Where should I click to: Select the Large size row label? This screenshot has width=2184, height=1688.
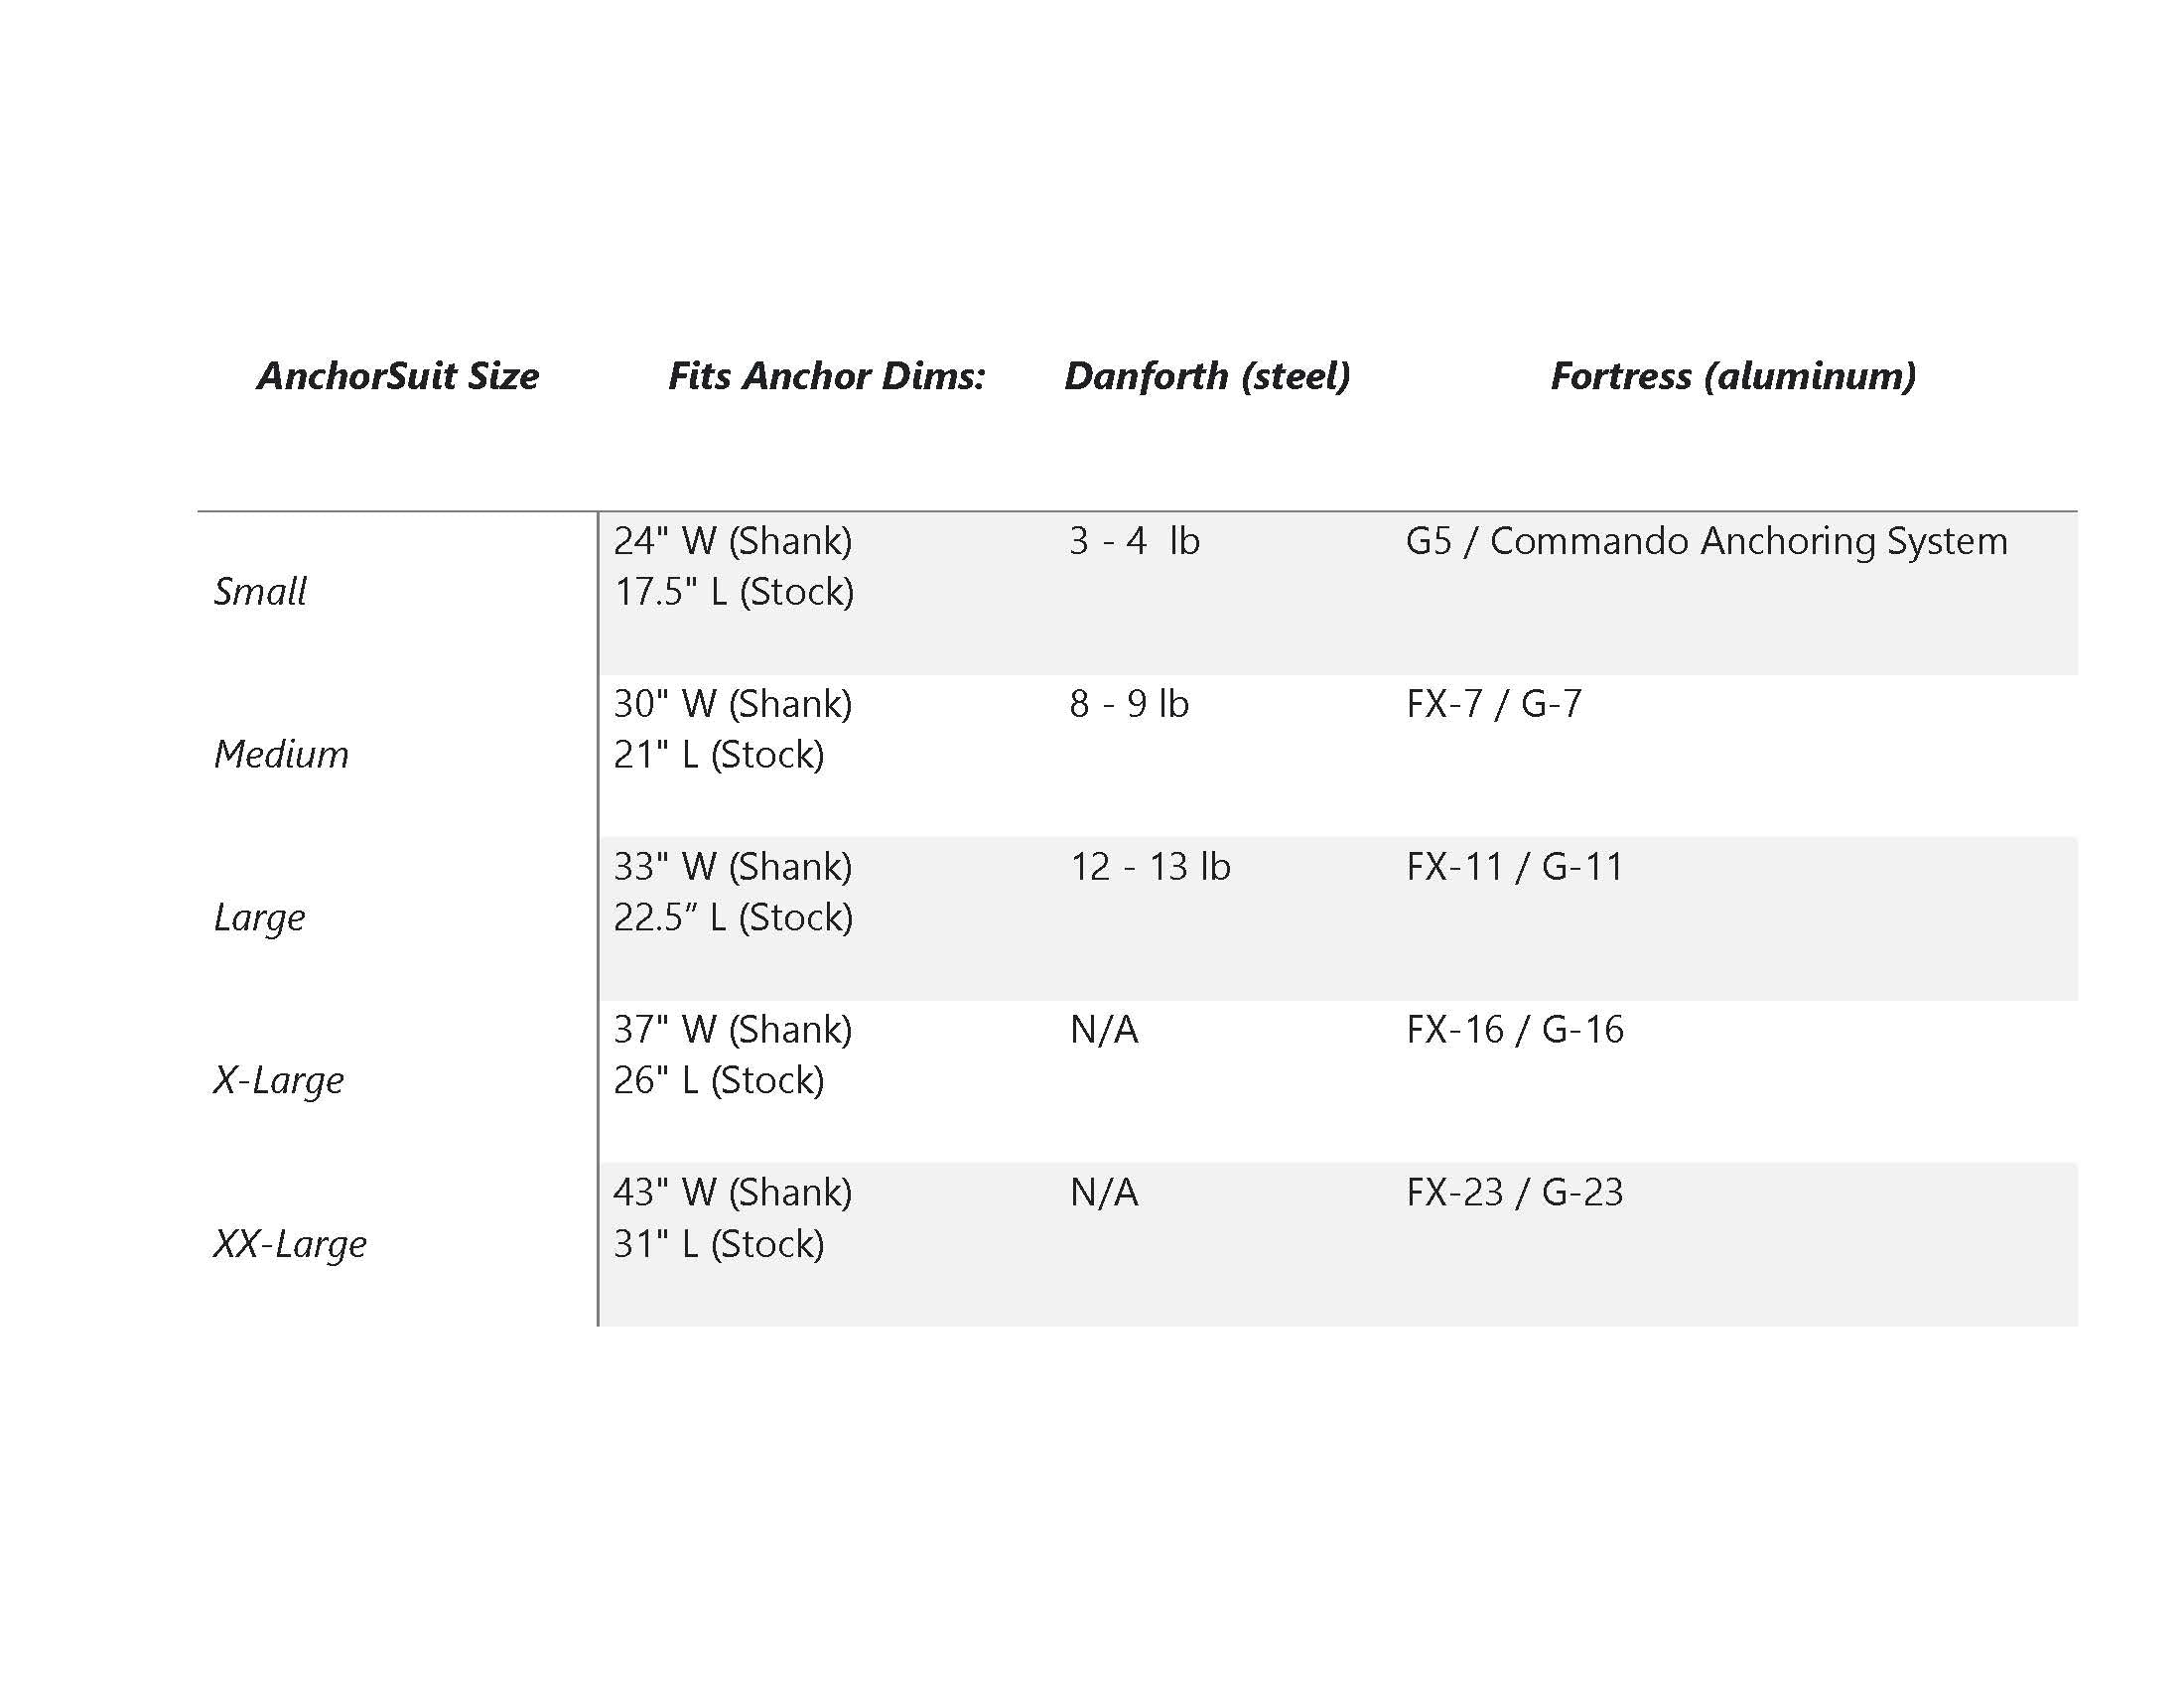[x=259, y=917]
